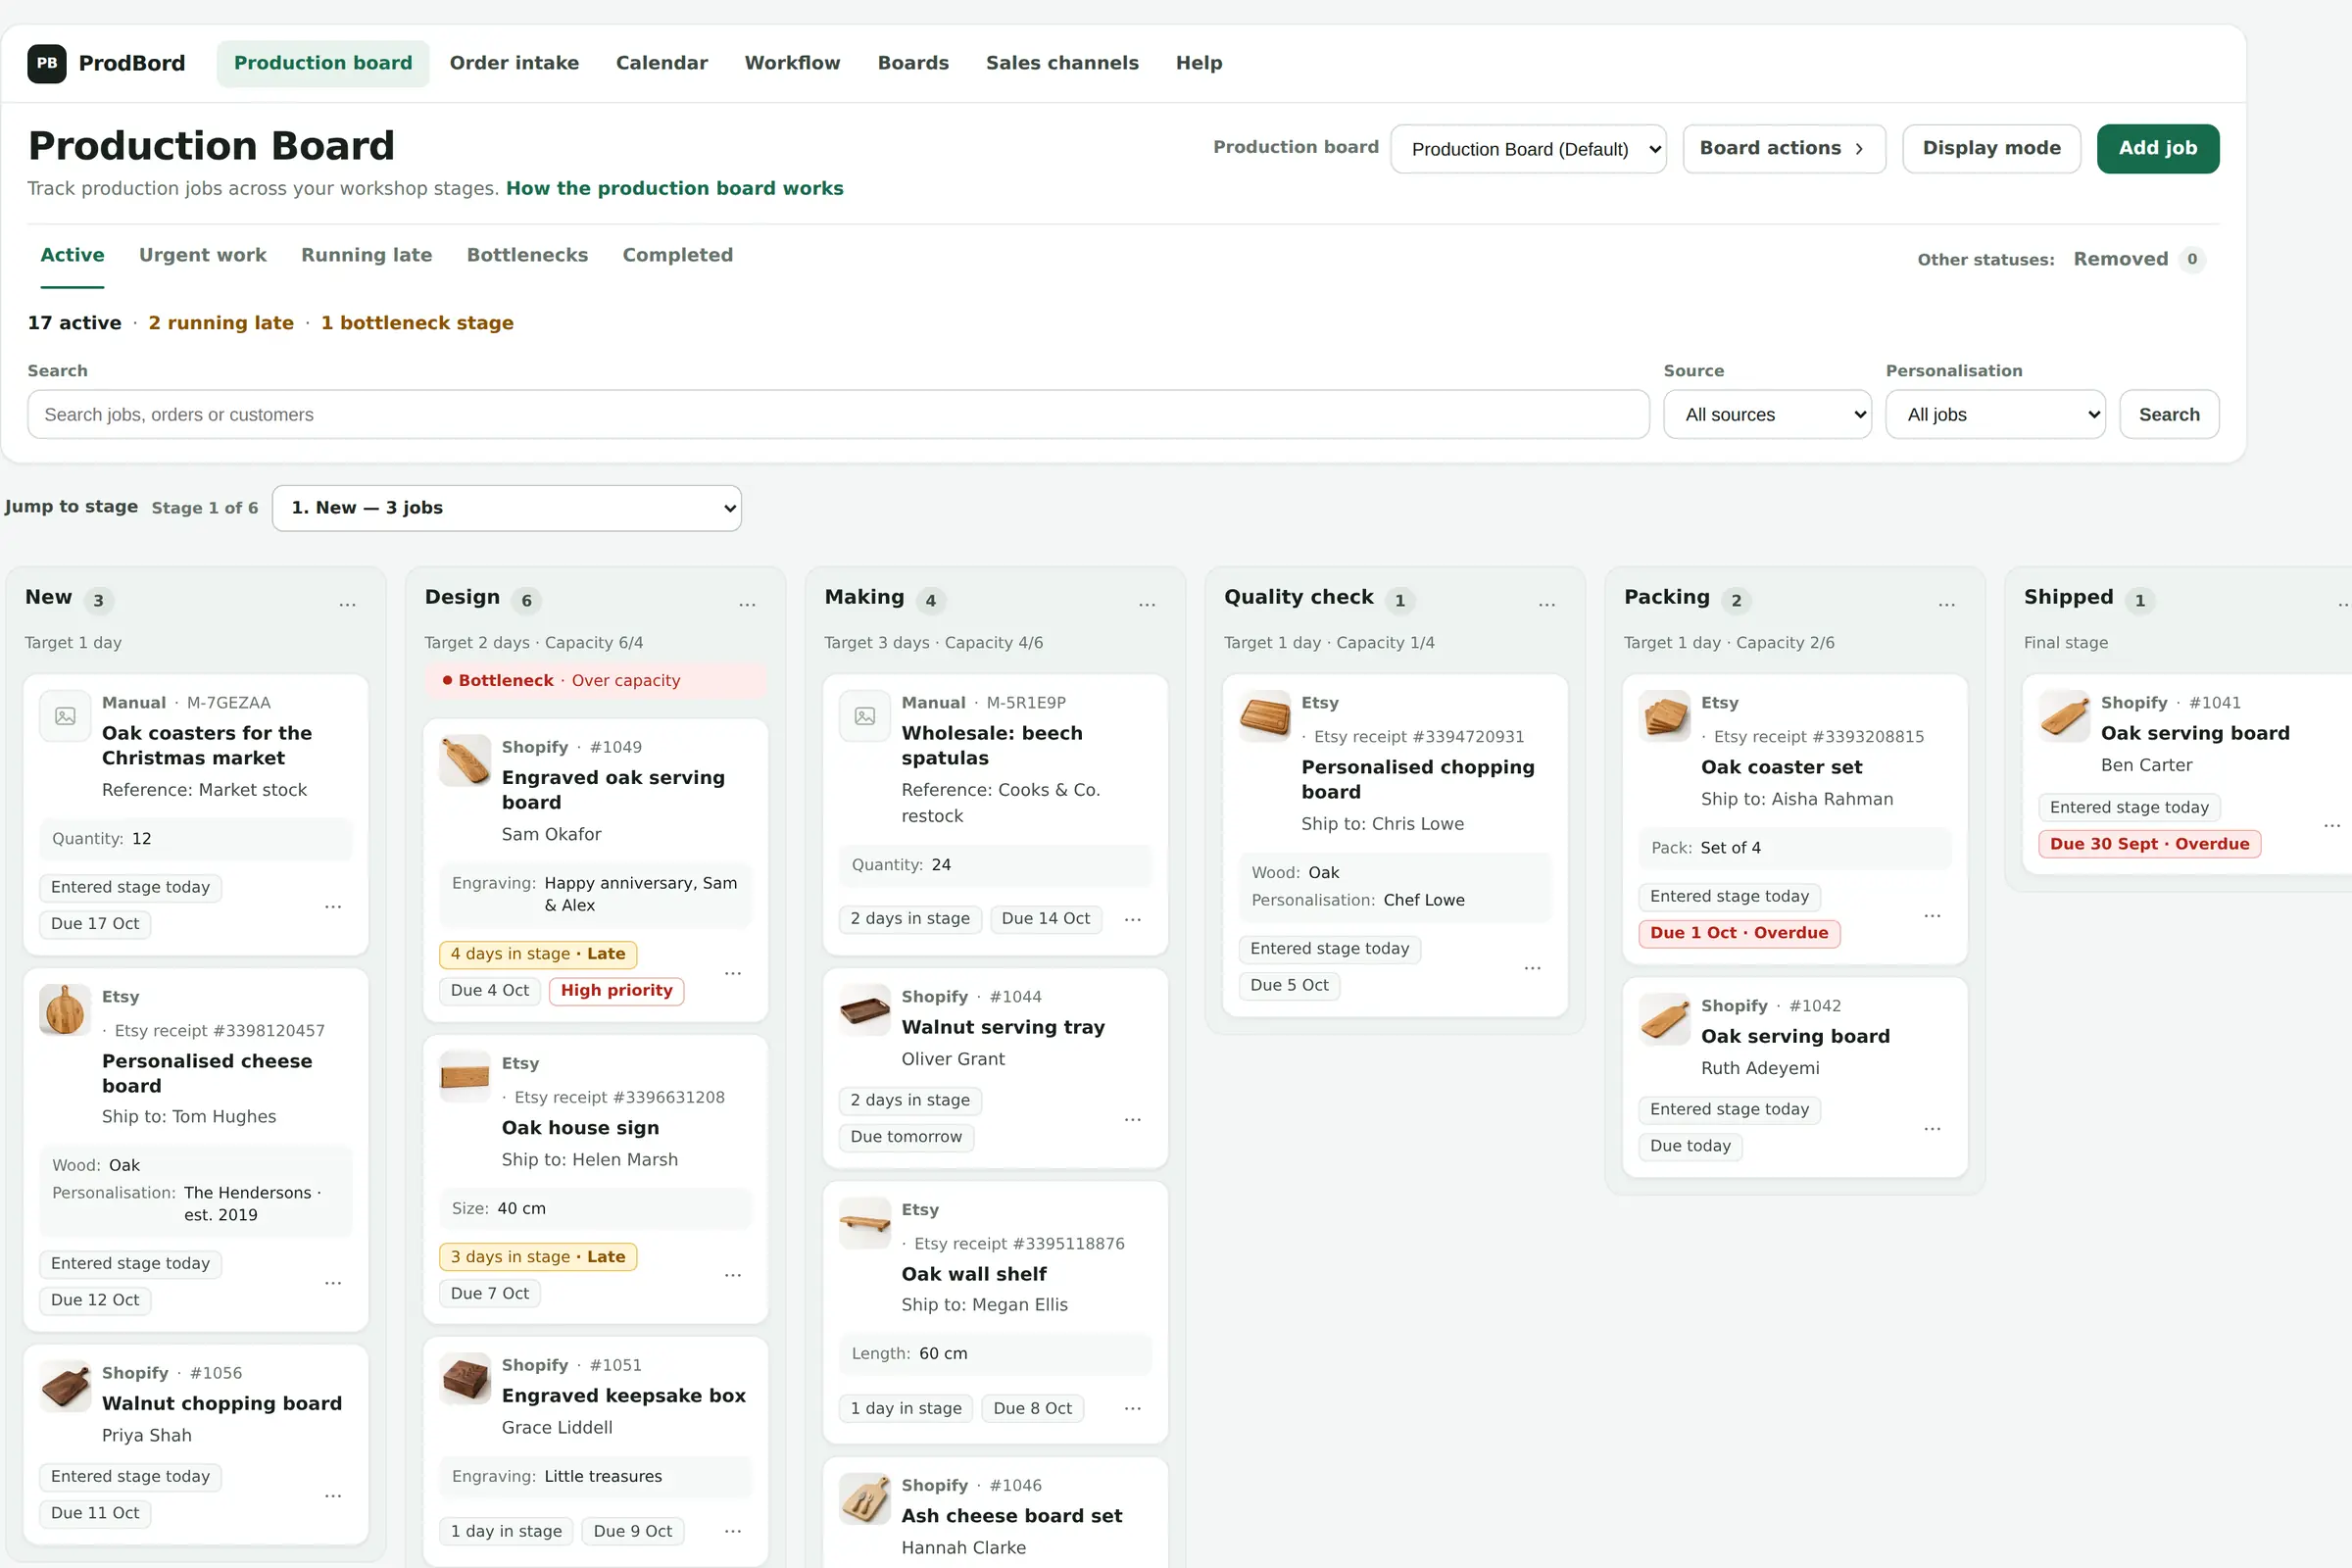Screen dimensions: 2352x1568
Task: Click the Removed status link
Action: 2138,259
